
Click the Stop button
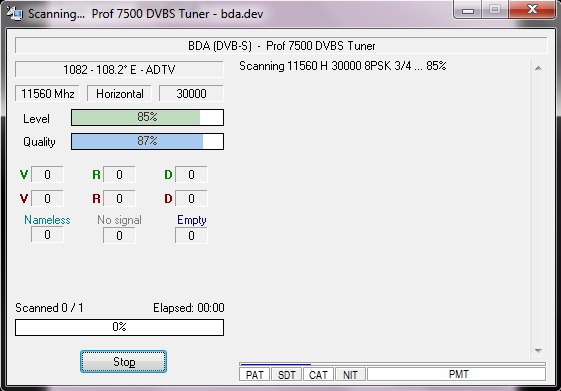(x=123, y=362)
